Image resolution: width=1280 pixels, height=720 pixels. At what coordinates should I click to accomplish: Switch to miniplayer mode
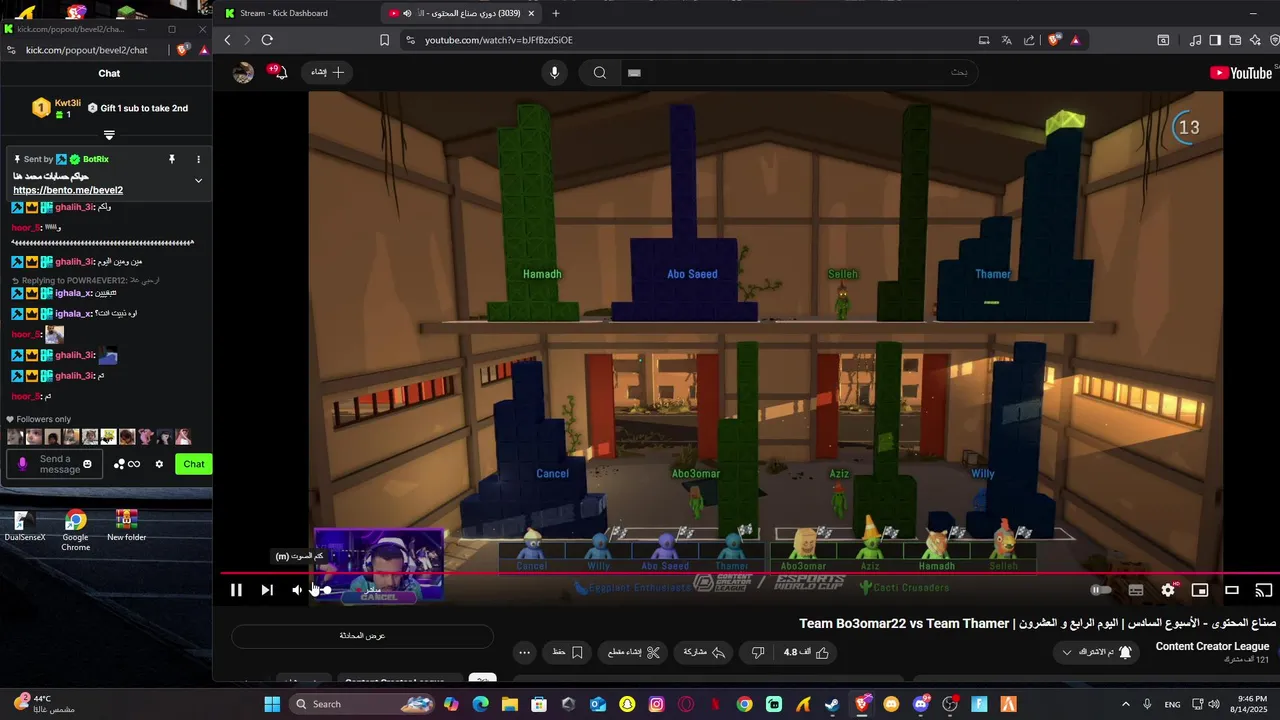coord(1200,590)
